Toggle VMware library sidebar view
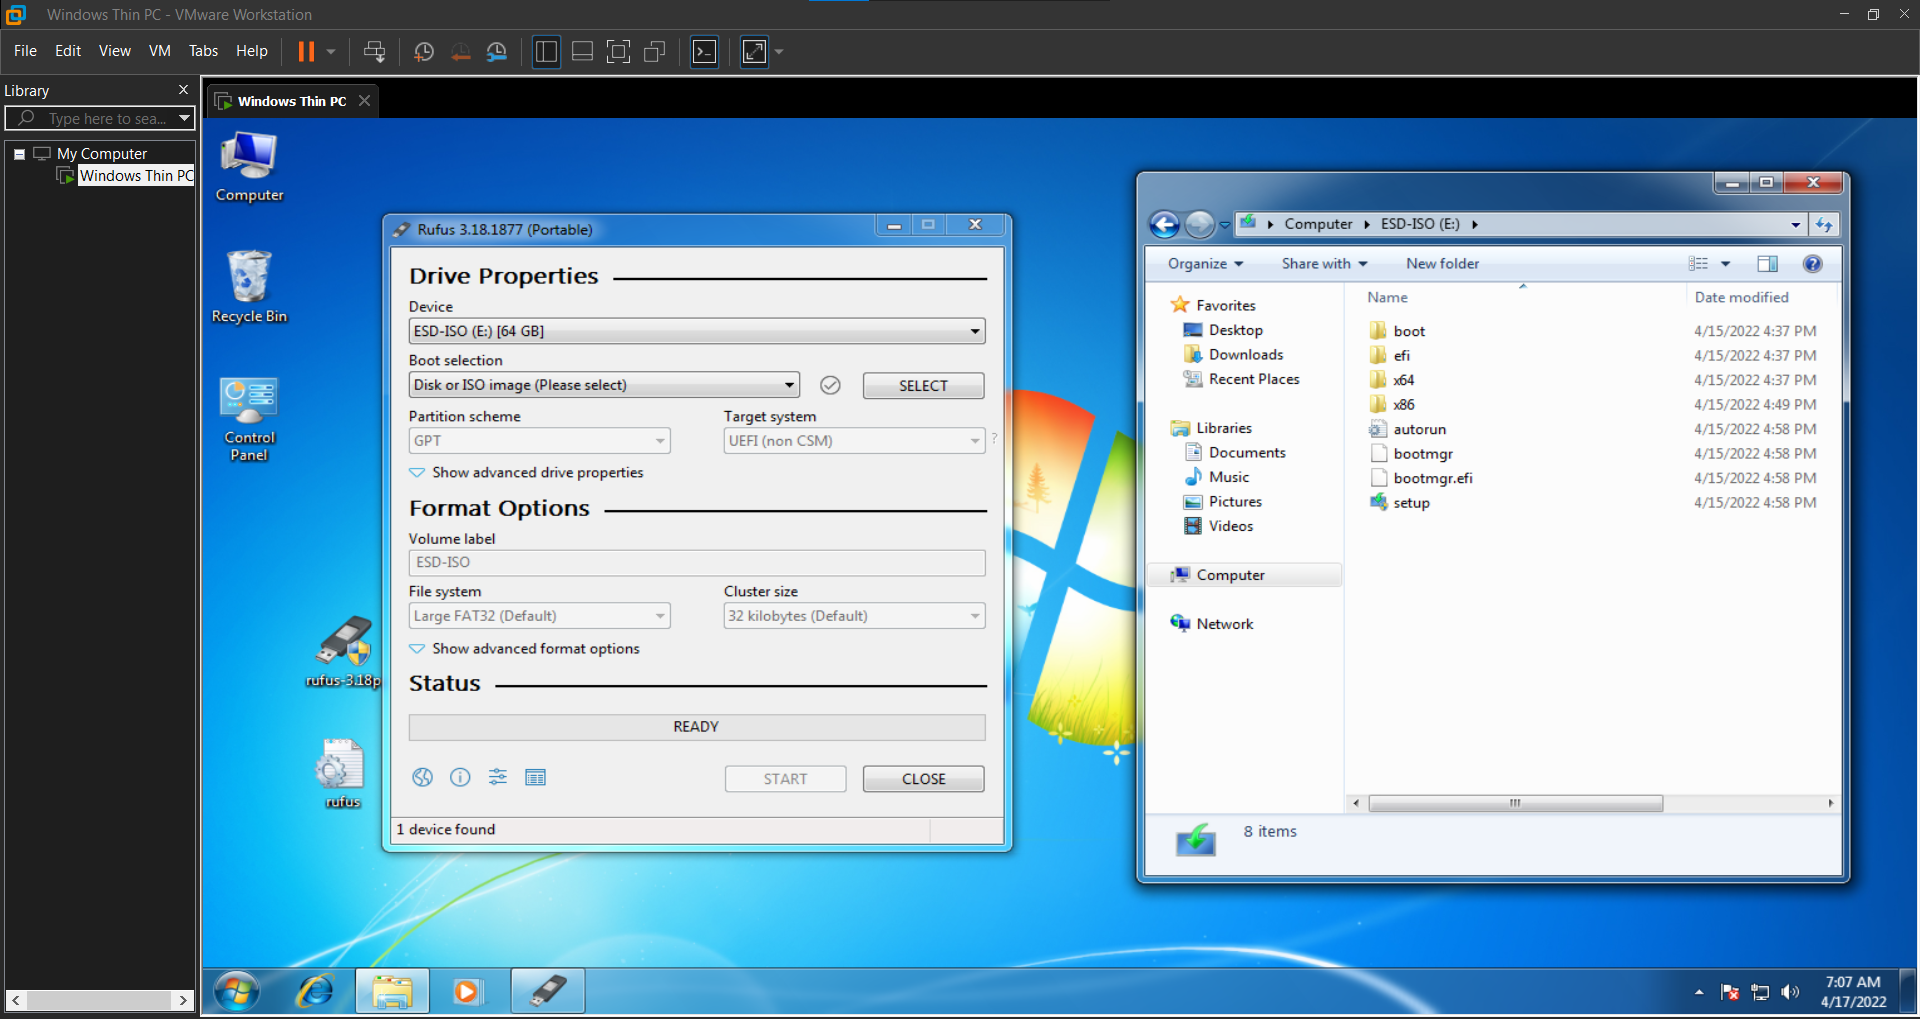 [546, 52]
